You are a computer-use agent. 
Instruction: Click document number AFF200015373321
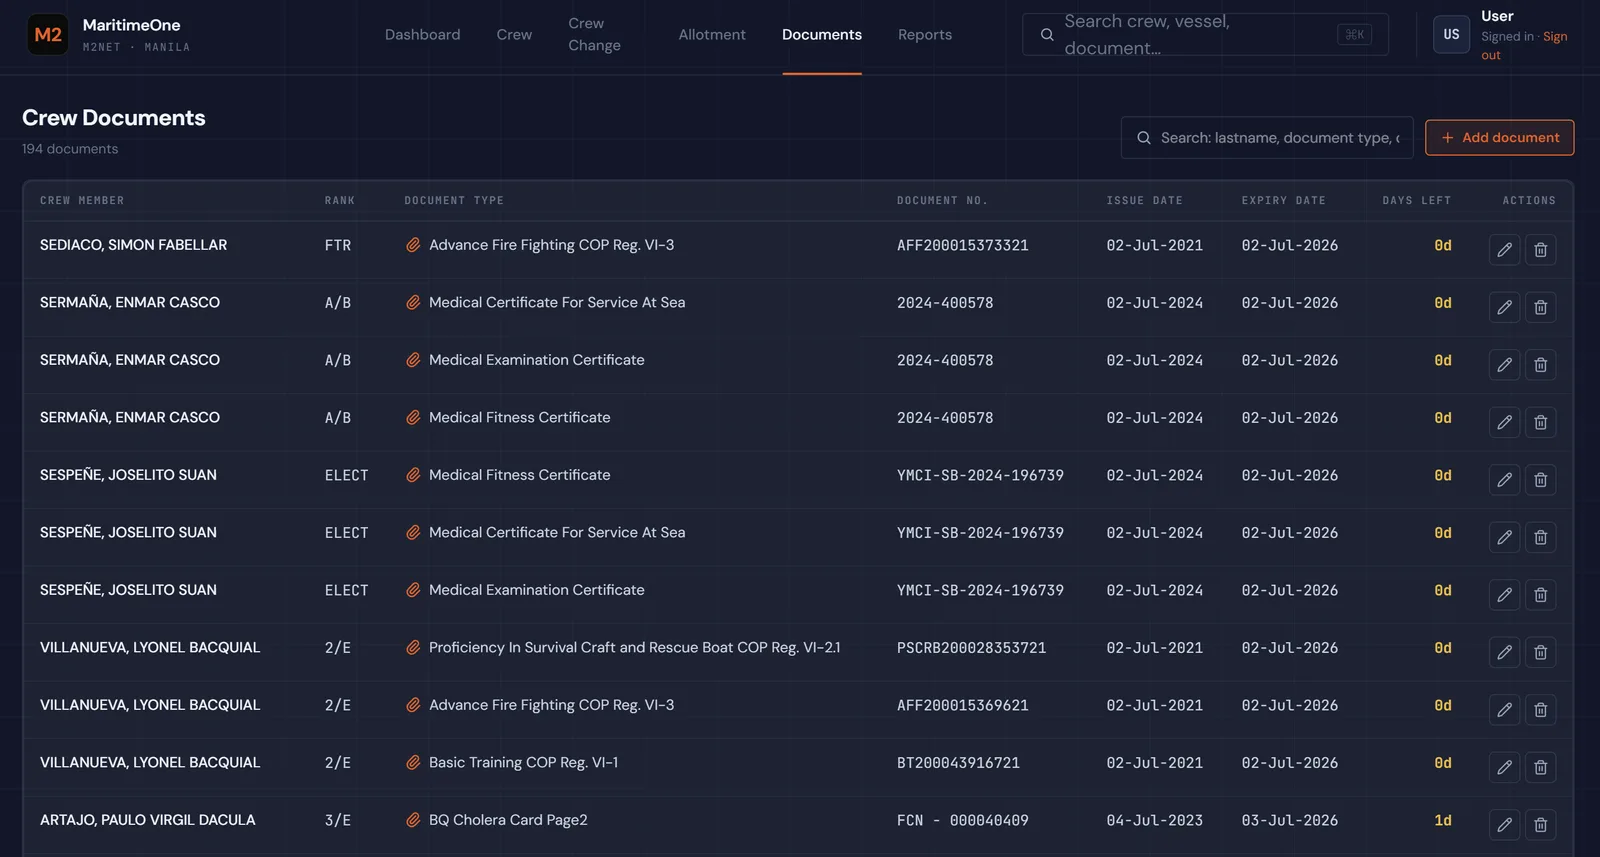(962, 245)
